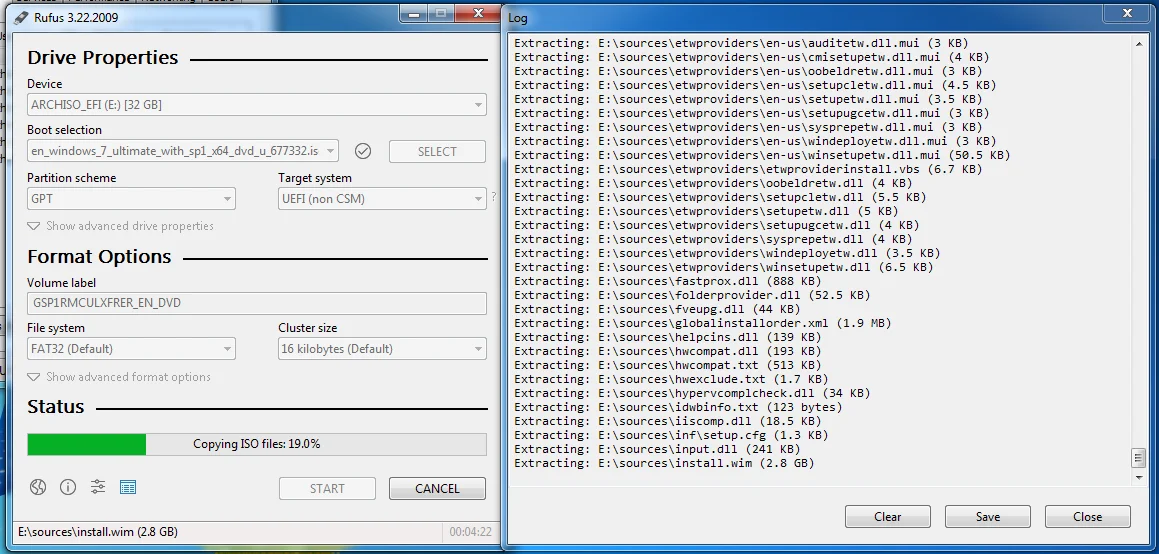Open the Cluster size dropdown
This screenshot has height=554, width=1159.
(x=382, y=349)
